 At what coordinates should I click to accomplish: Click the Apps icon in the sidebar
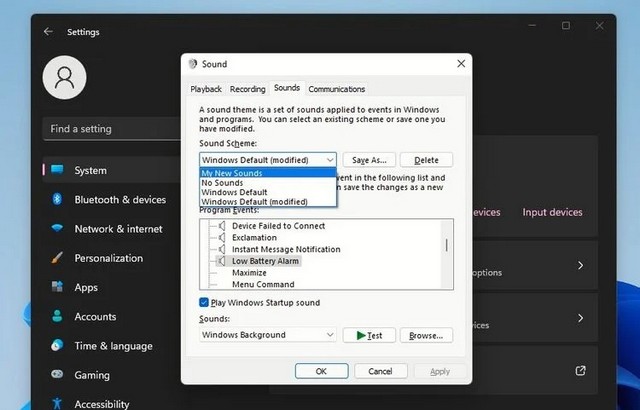tap(57, 287)
